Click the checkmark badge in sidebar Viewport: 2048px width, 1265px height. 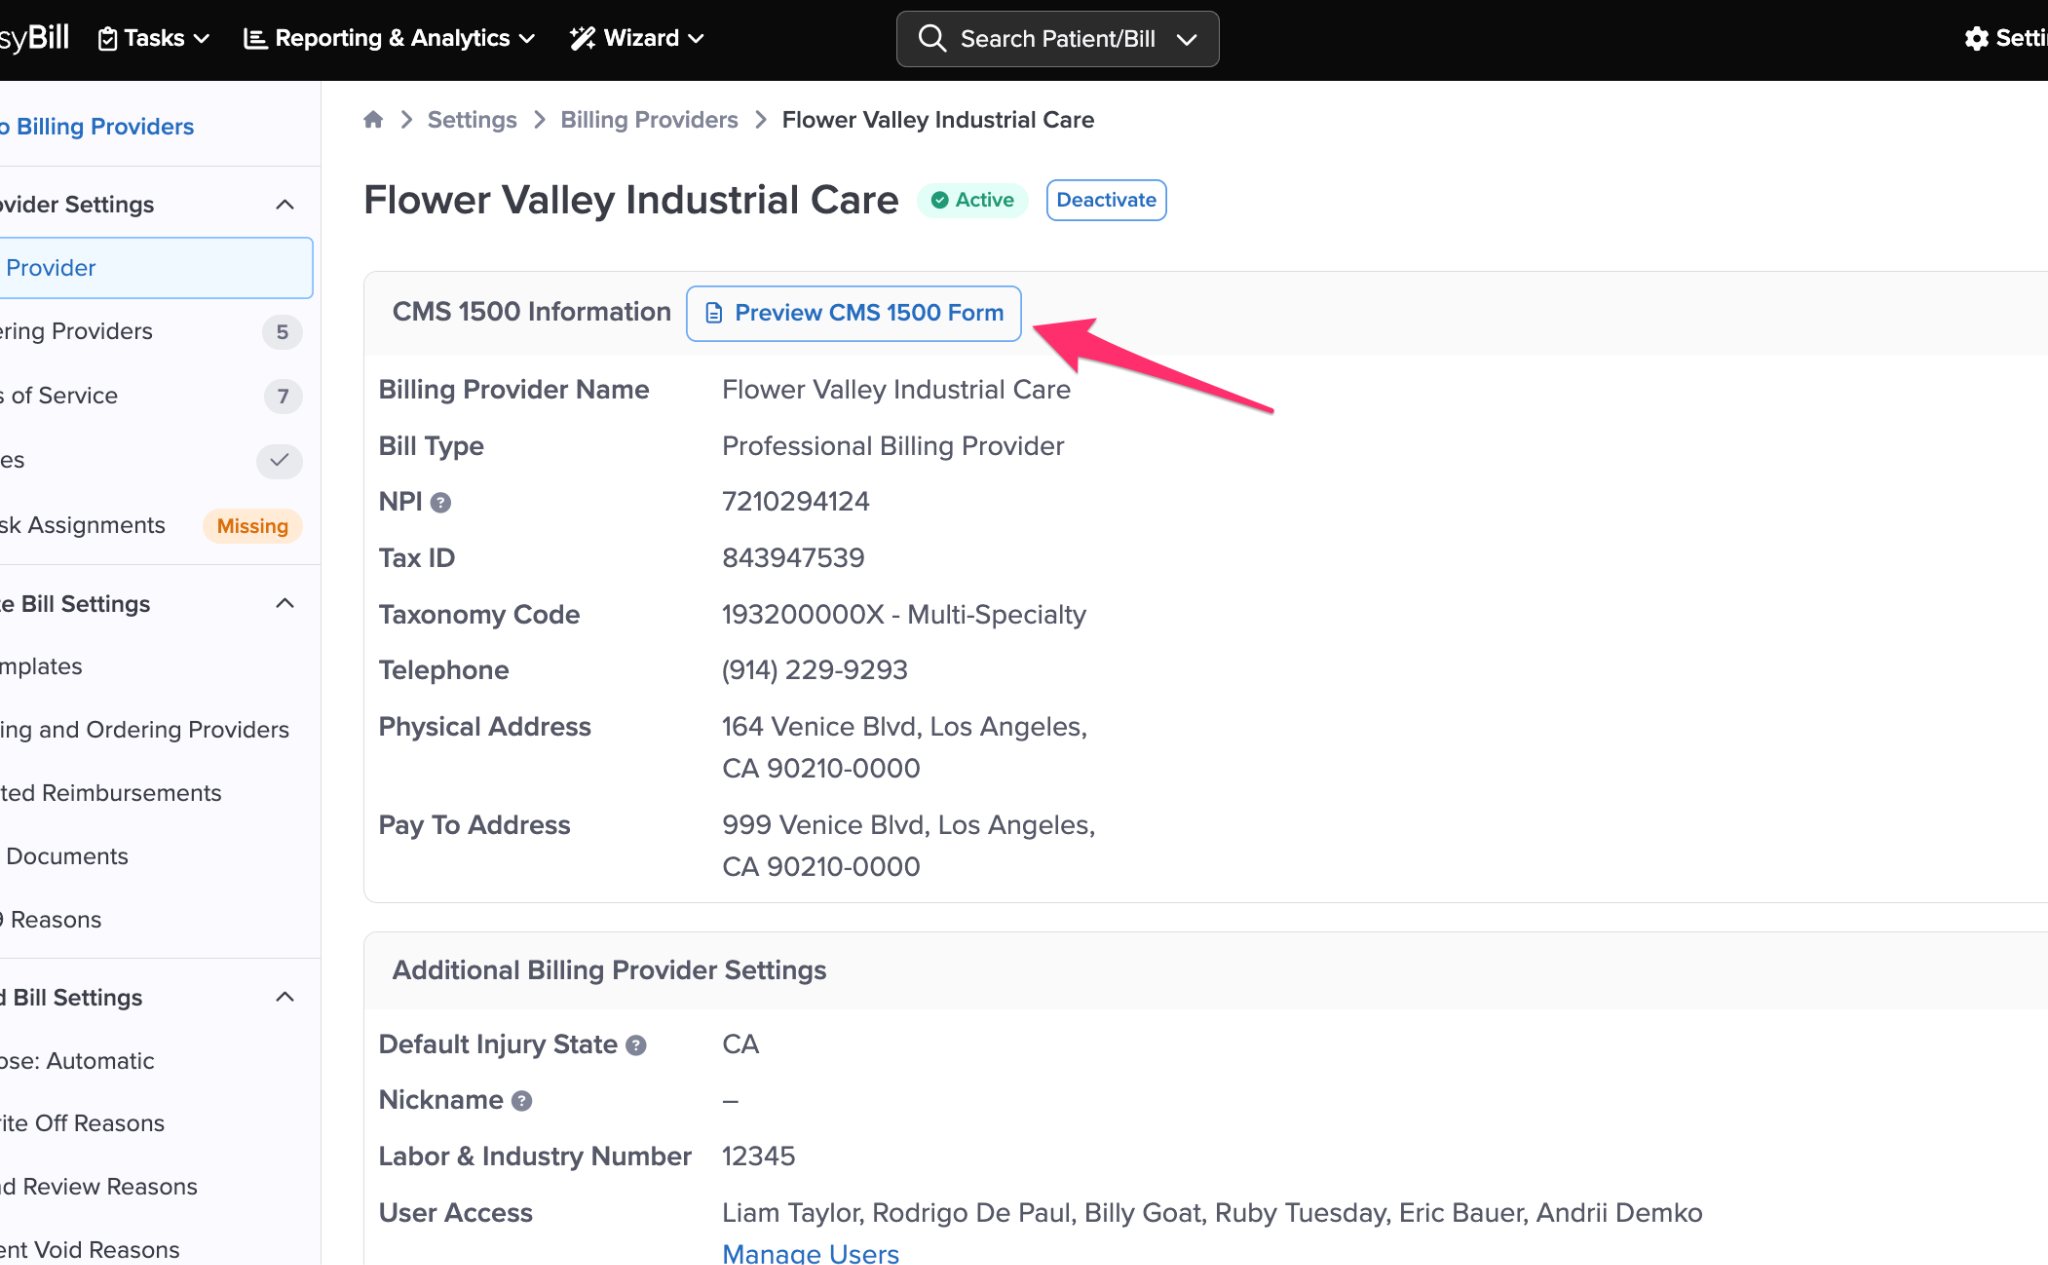[279, 460]
